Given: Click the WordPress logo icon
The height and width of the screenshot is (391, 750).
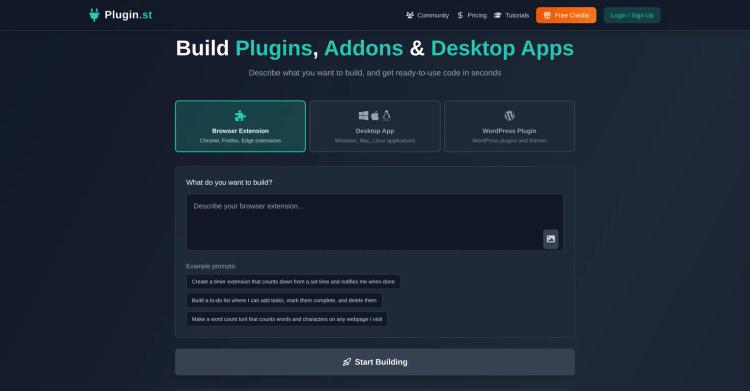Looking at the screenshot, I should tap(509, 115).
